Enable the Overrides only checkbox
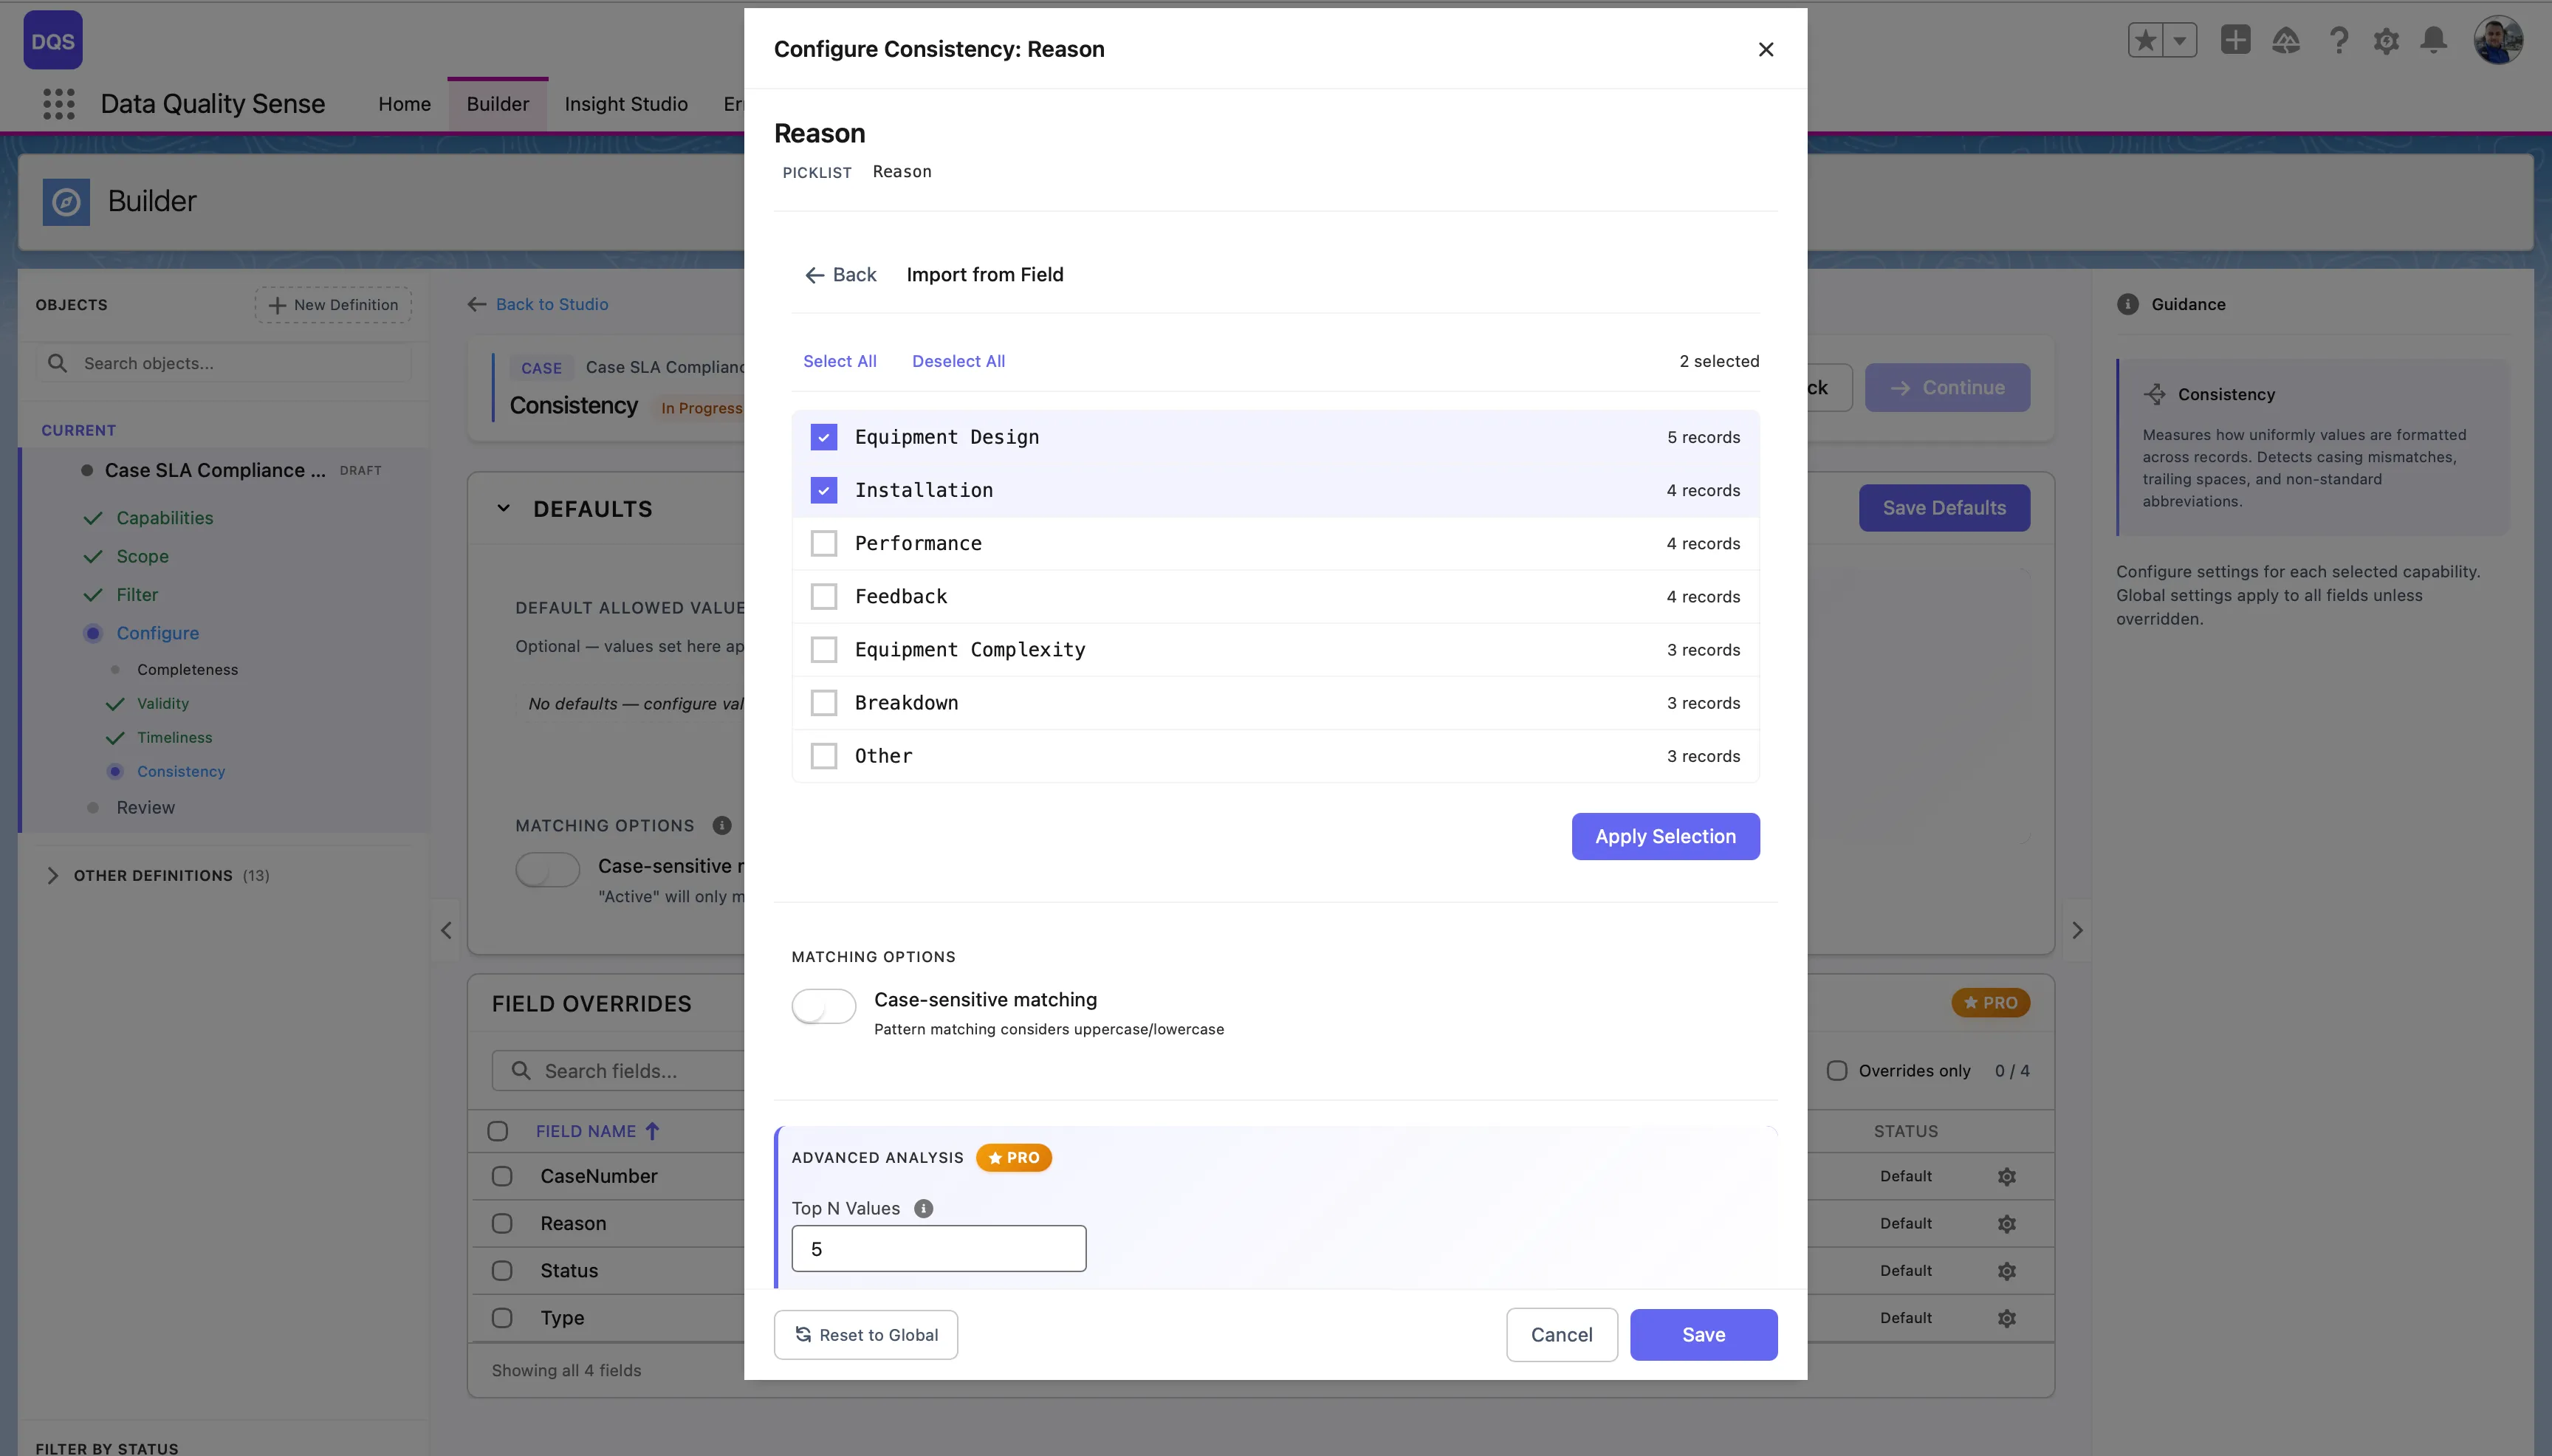The image size is (2552, 1456). [1838, 1070]
